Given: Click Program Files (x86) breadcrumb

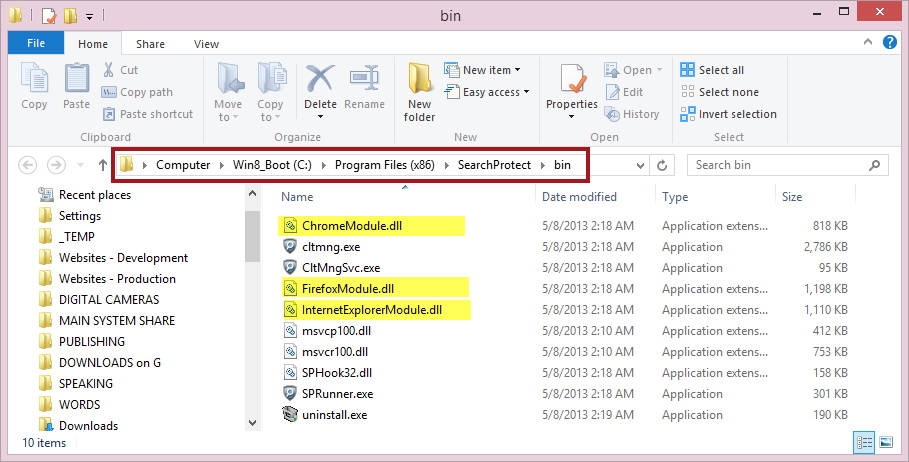Looking at the screenshot, I should pos(385,165).
